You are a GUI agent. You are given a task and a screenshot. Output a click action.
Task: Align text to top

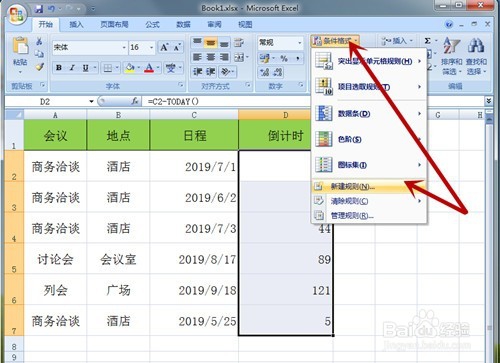coord(197,42)
